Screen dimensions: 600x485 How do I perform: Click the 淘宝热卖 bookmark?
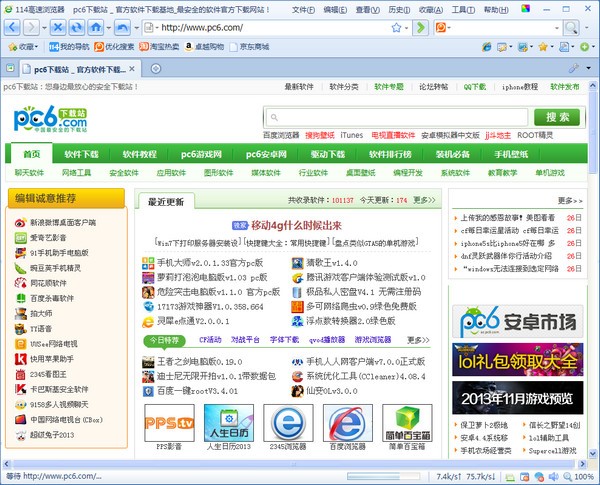point(159,47)
